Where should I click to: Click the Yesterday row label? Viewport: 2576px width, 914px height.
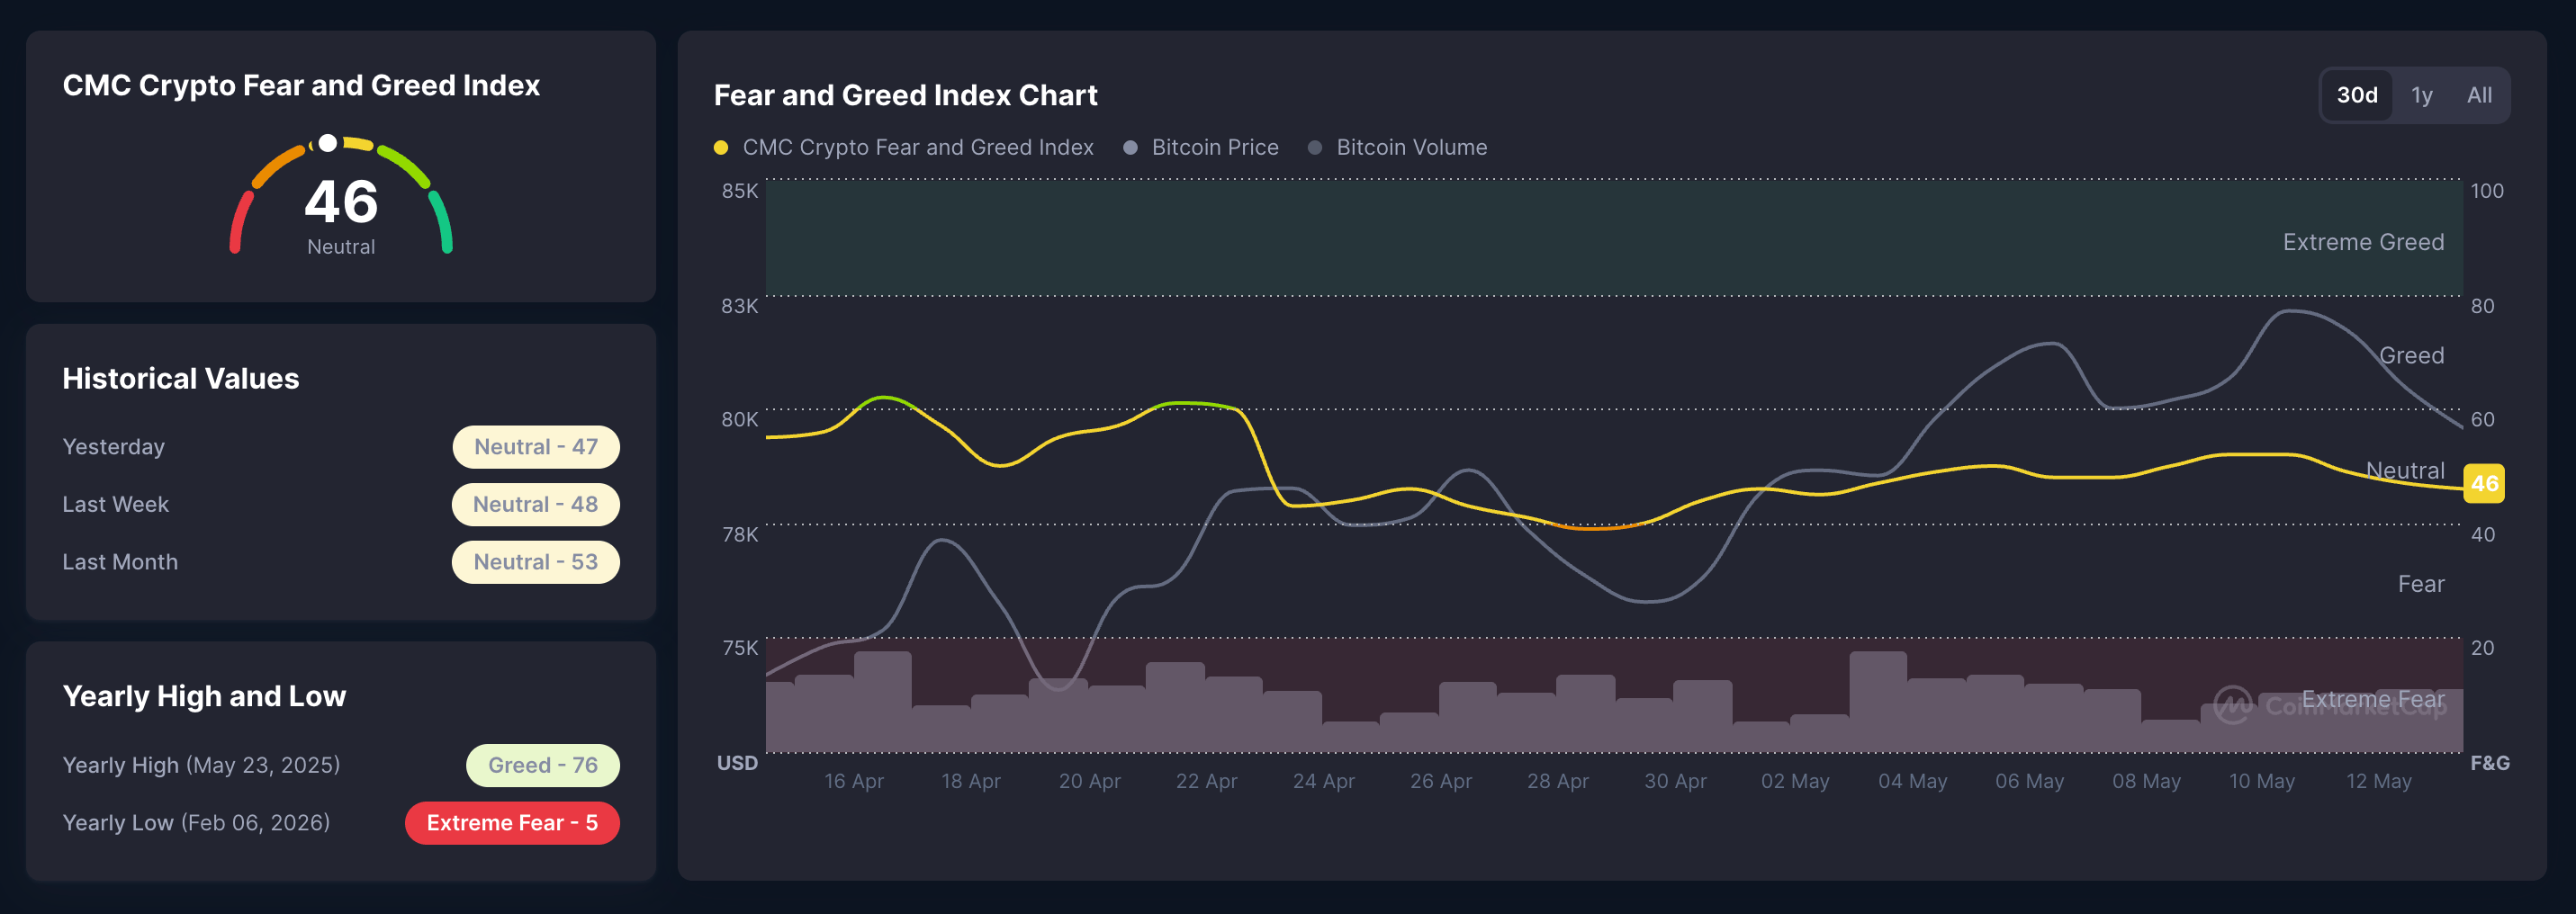tap(113, 447)
